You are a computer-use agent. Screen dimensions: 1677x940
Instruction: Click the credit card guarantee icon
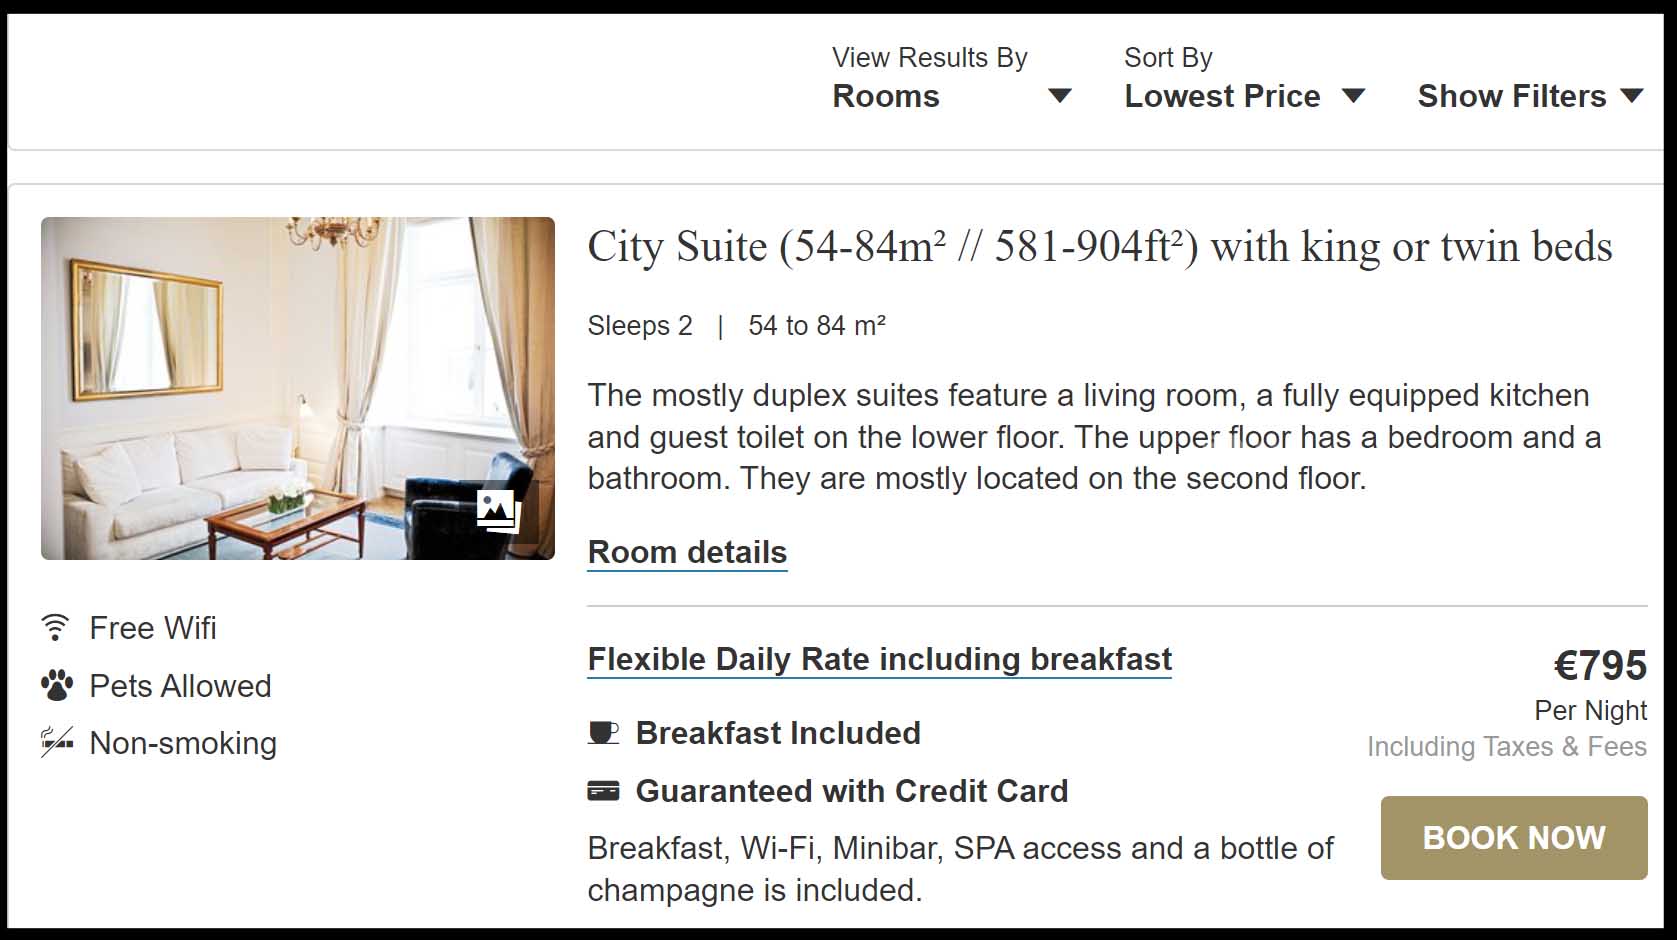[x=603, y=791]
